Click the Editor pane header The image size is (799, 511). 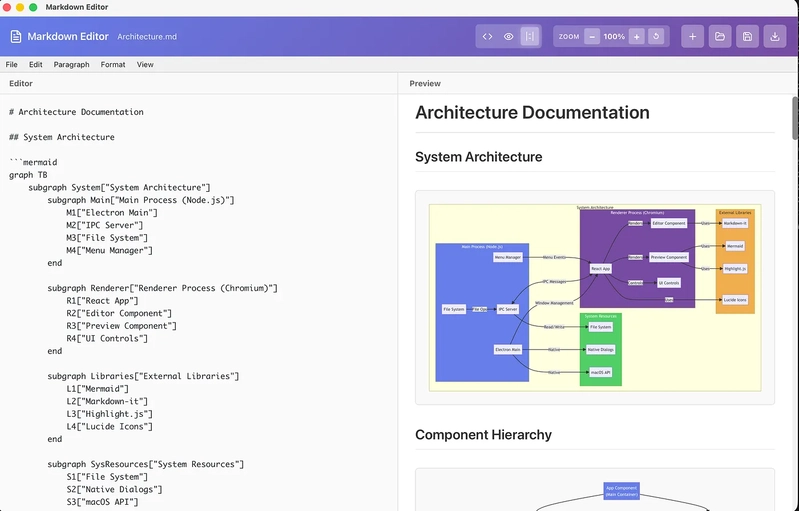[21, 84]
